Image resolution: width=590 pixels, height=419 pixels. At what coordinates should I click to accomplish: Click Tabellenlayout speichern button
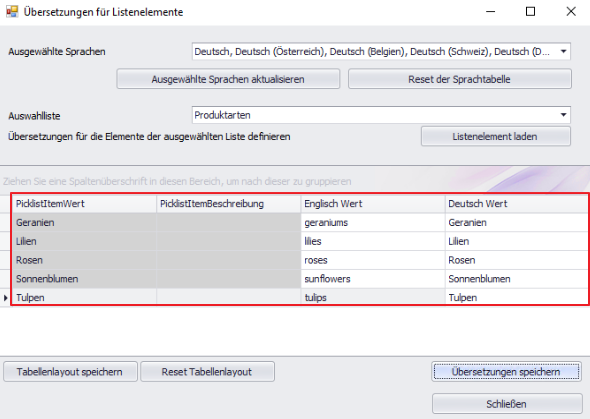click(70, 372)
